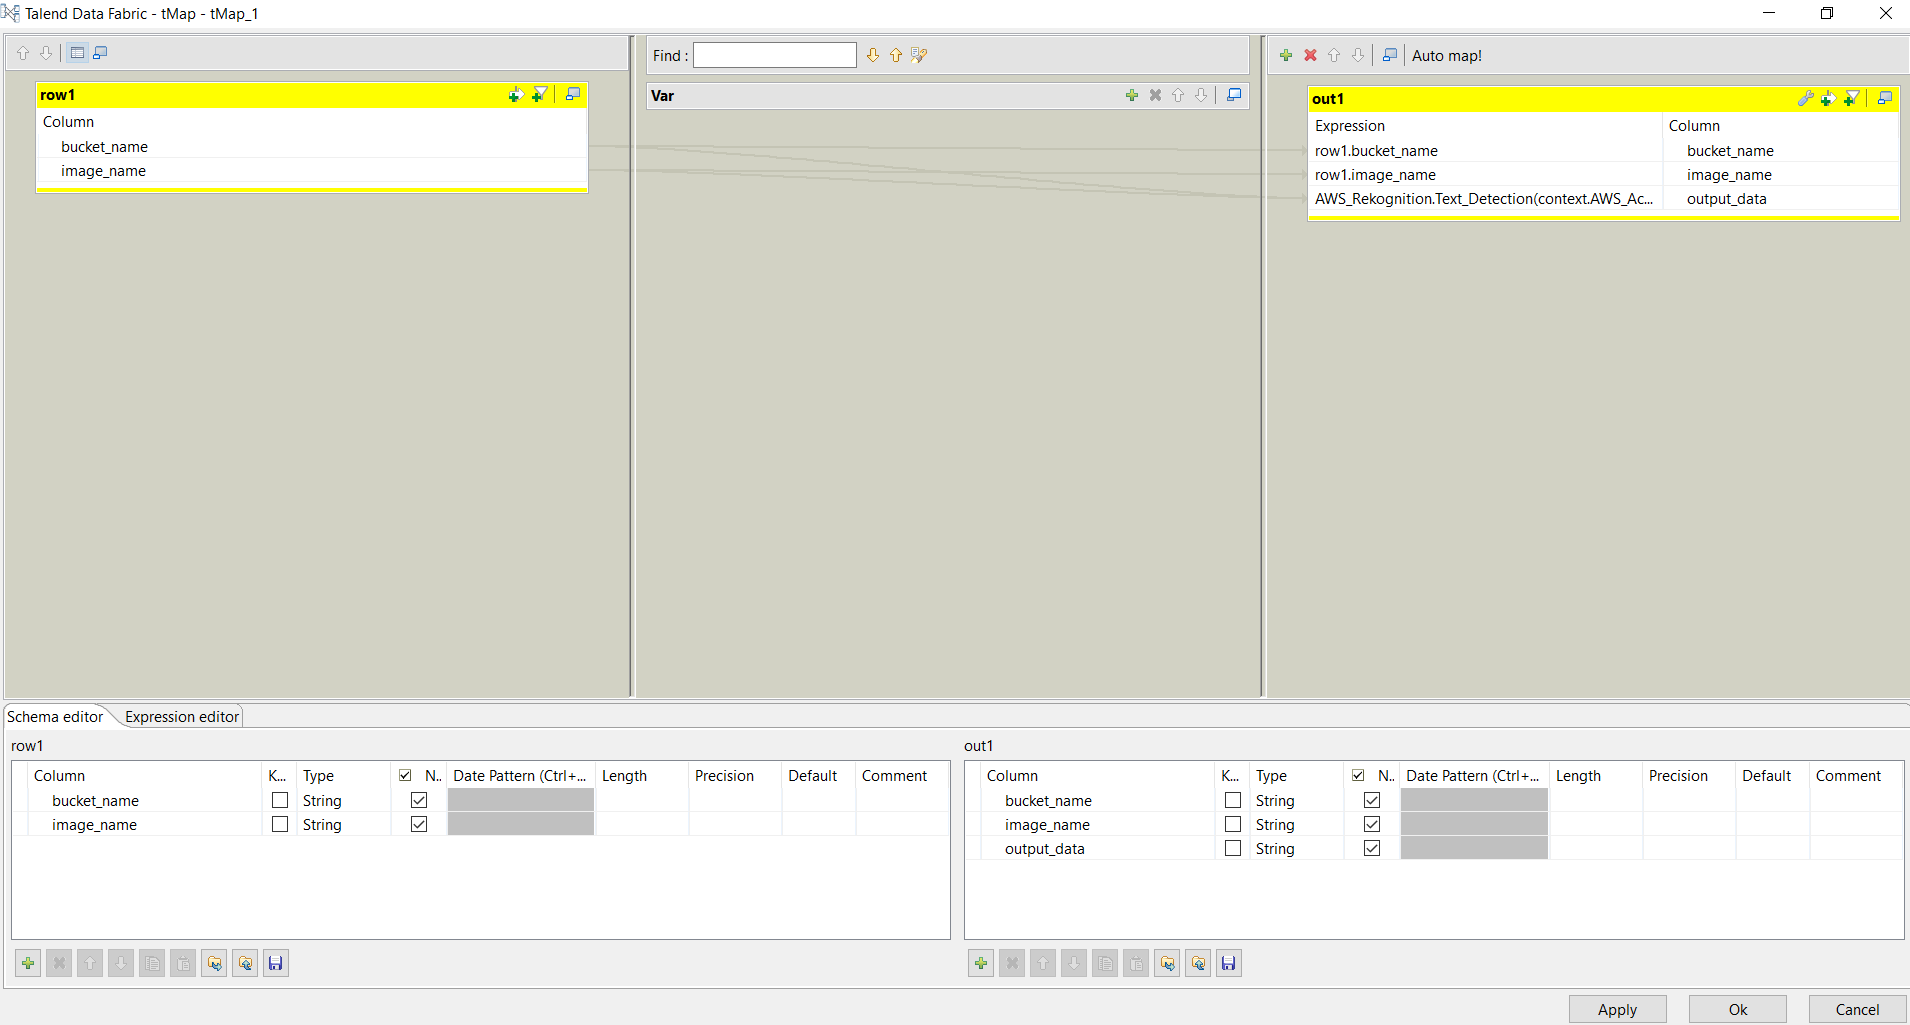This screenshot has height=1025, width=1910.
Task: Open tMap settings with the wrench icon on out1
Action: pyautogui.click(x=1806, y=98)
